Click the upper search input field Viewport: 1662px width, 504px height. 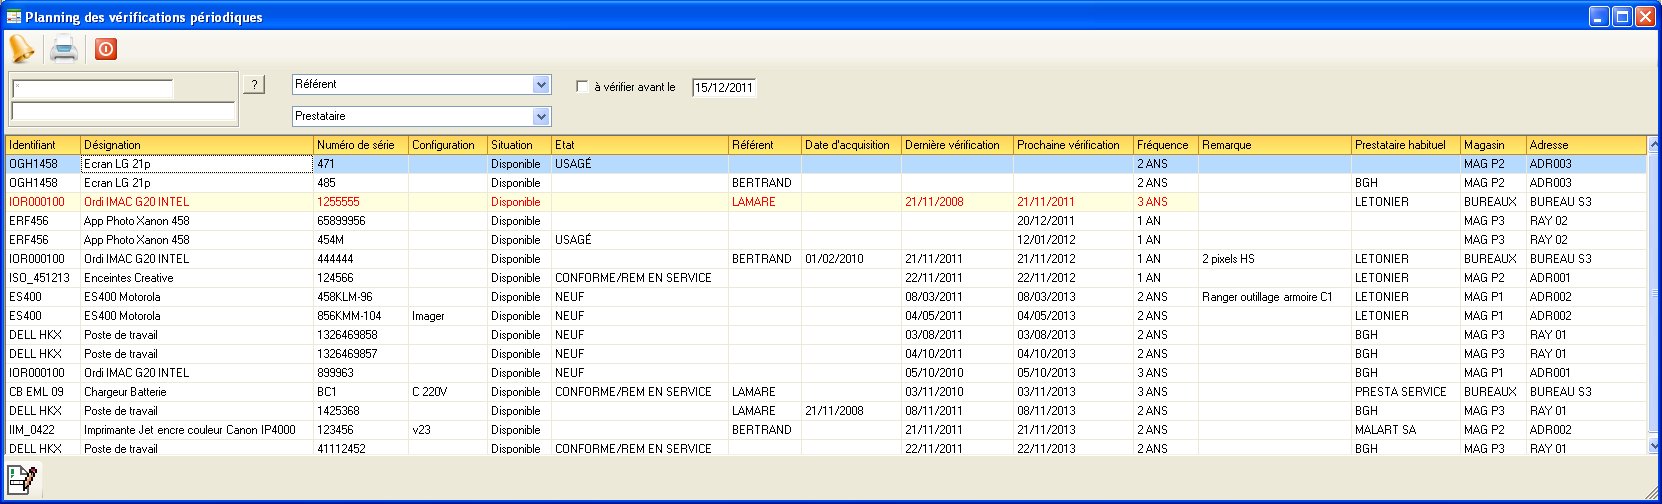pos(92,88)
